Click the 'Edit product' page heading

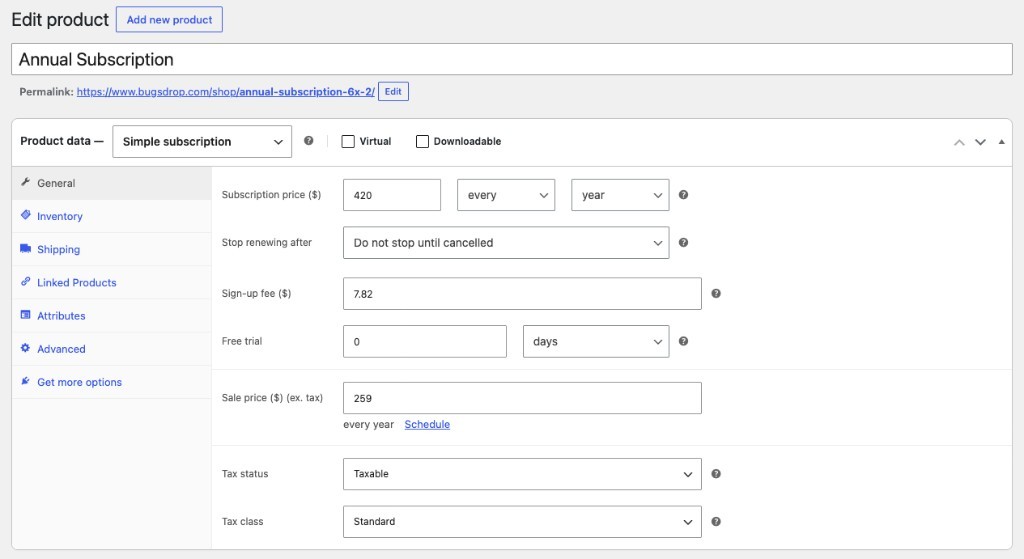coord(60,20)
